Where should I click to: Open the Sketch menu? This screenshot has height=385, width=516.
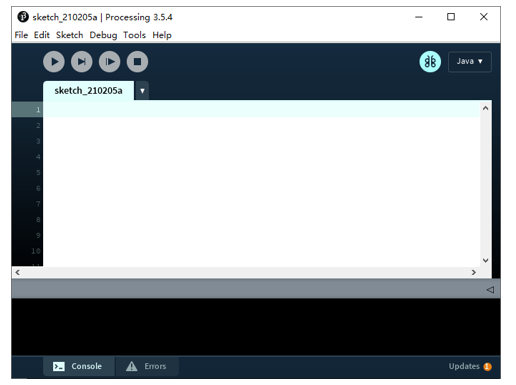click(69, 35)
